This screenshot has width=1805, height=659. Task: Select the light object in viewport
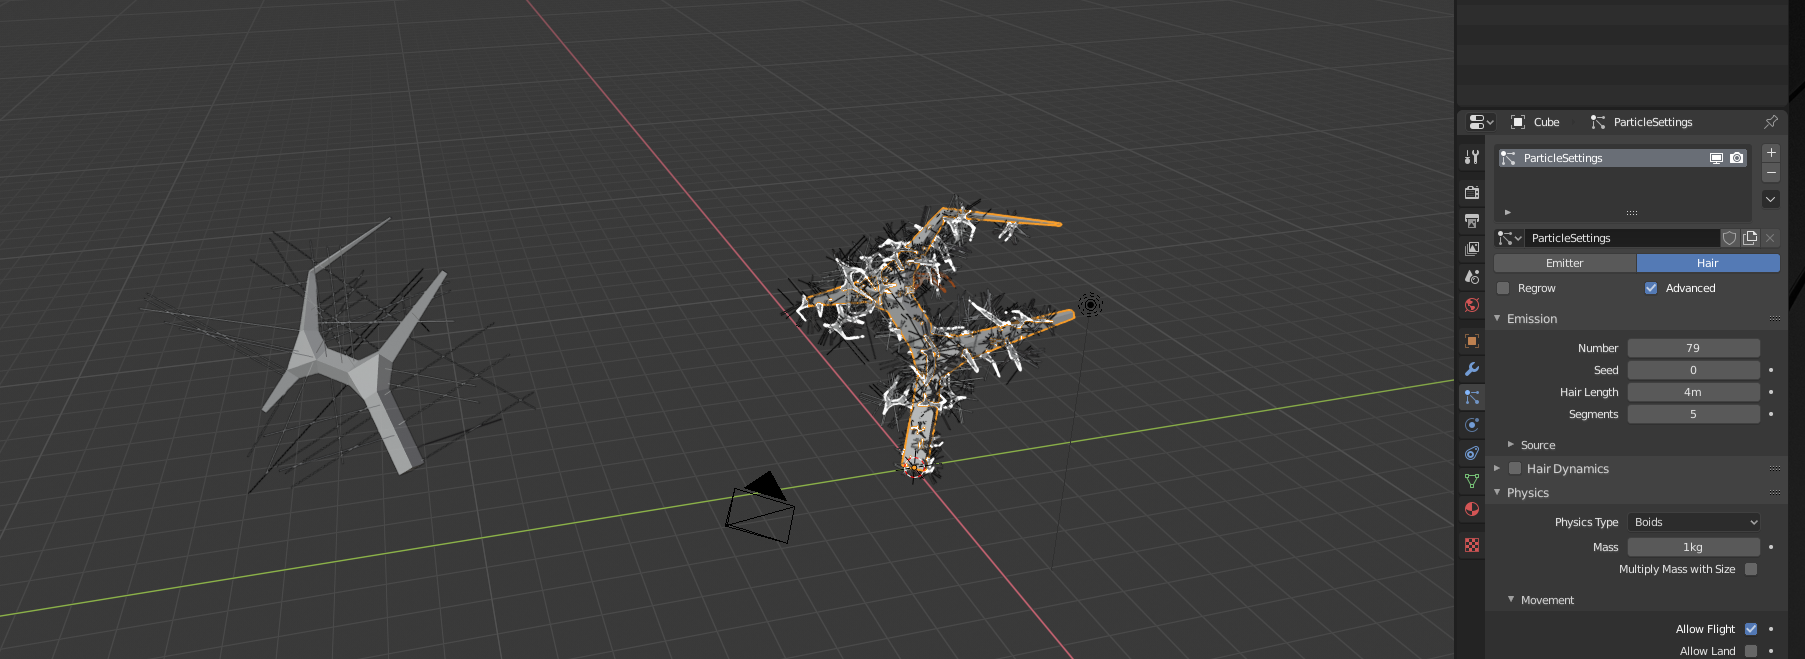coord(1090,305)
